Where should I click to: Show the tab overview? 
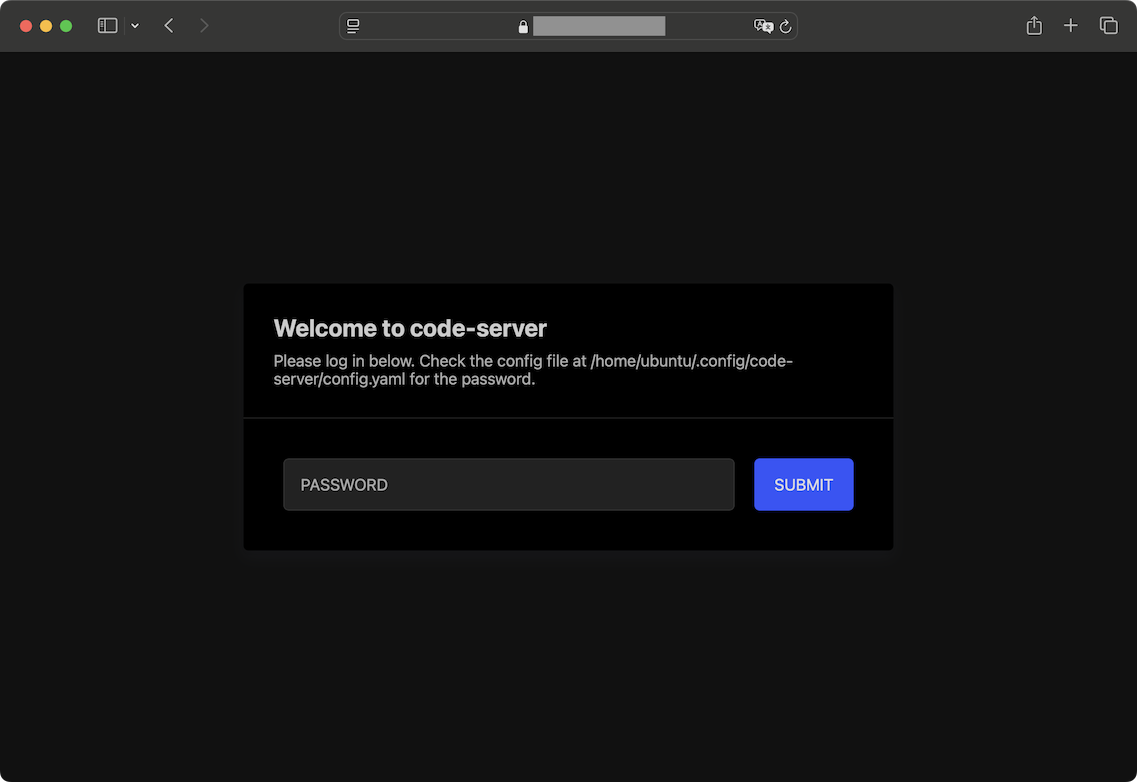coord(1108,26)
